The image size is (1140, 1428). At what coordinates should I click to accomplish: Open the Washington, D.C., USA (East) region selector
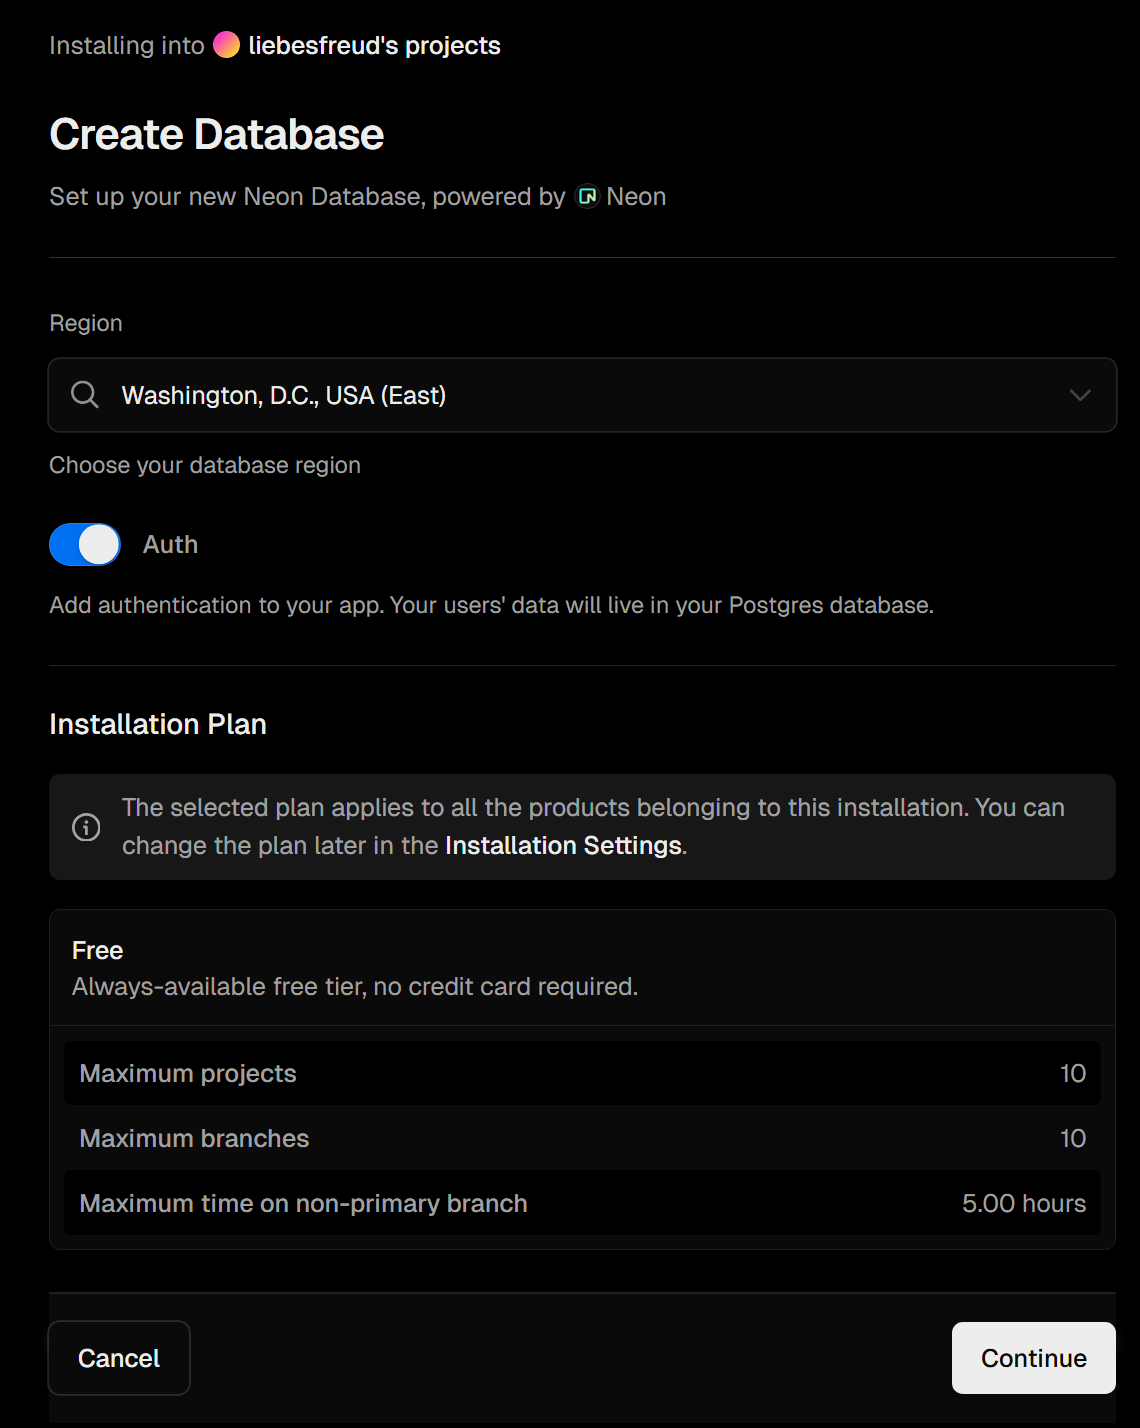[580, 395]
